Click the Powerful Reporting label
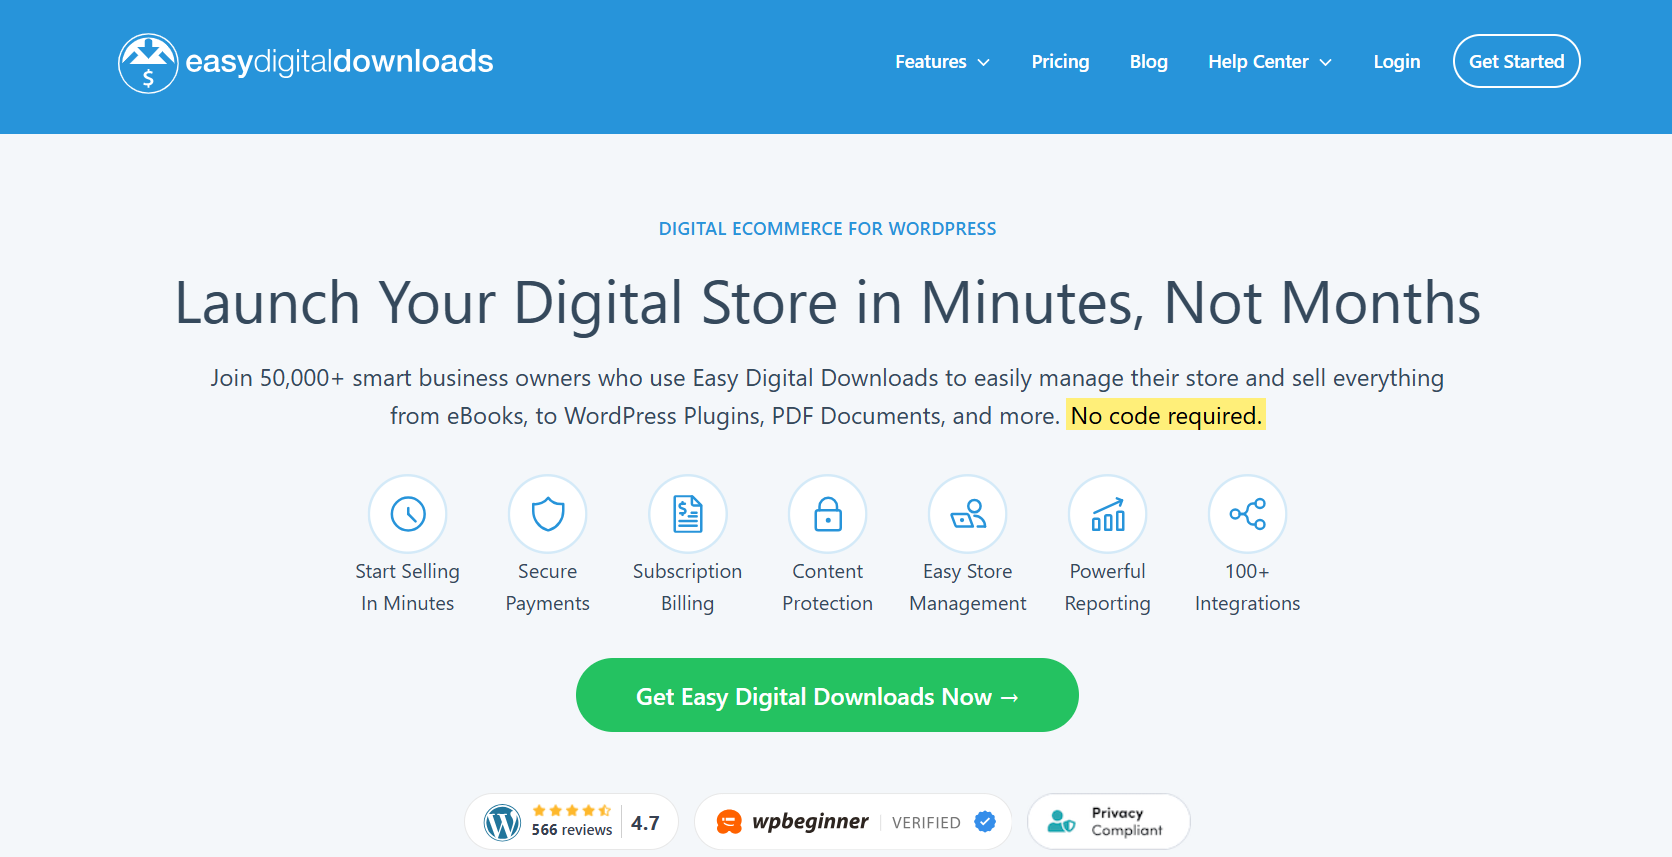The width and height of the screenshot is (1672, 857). pyautogui.click(x=1108, y=587)
